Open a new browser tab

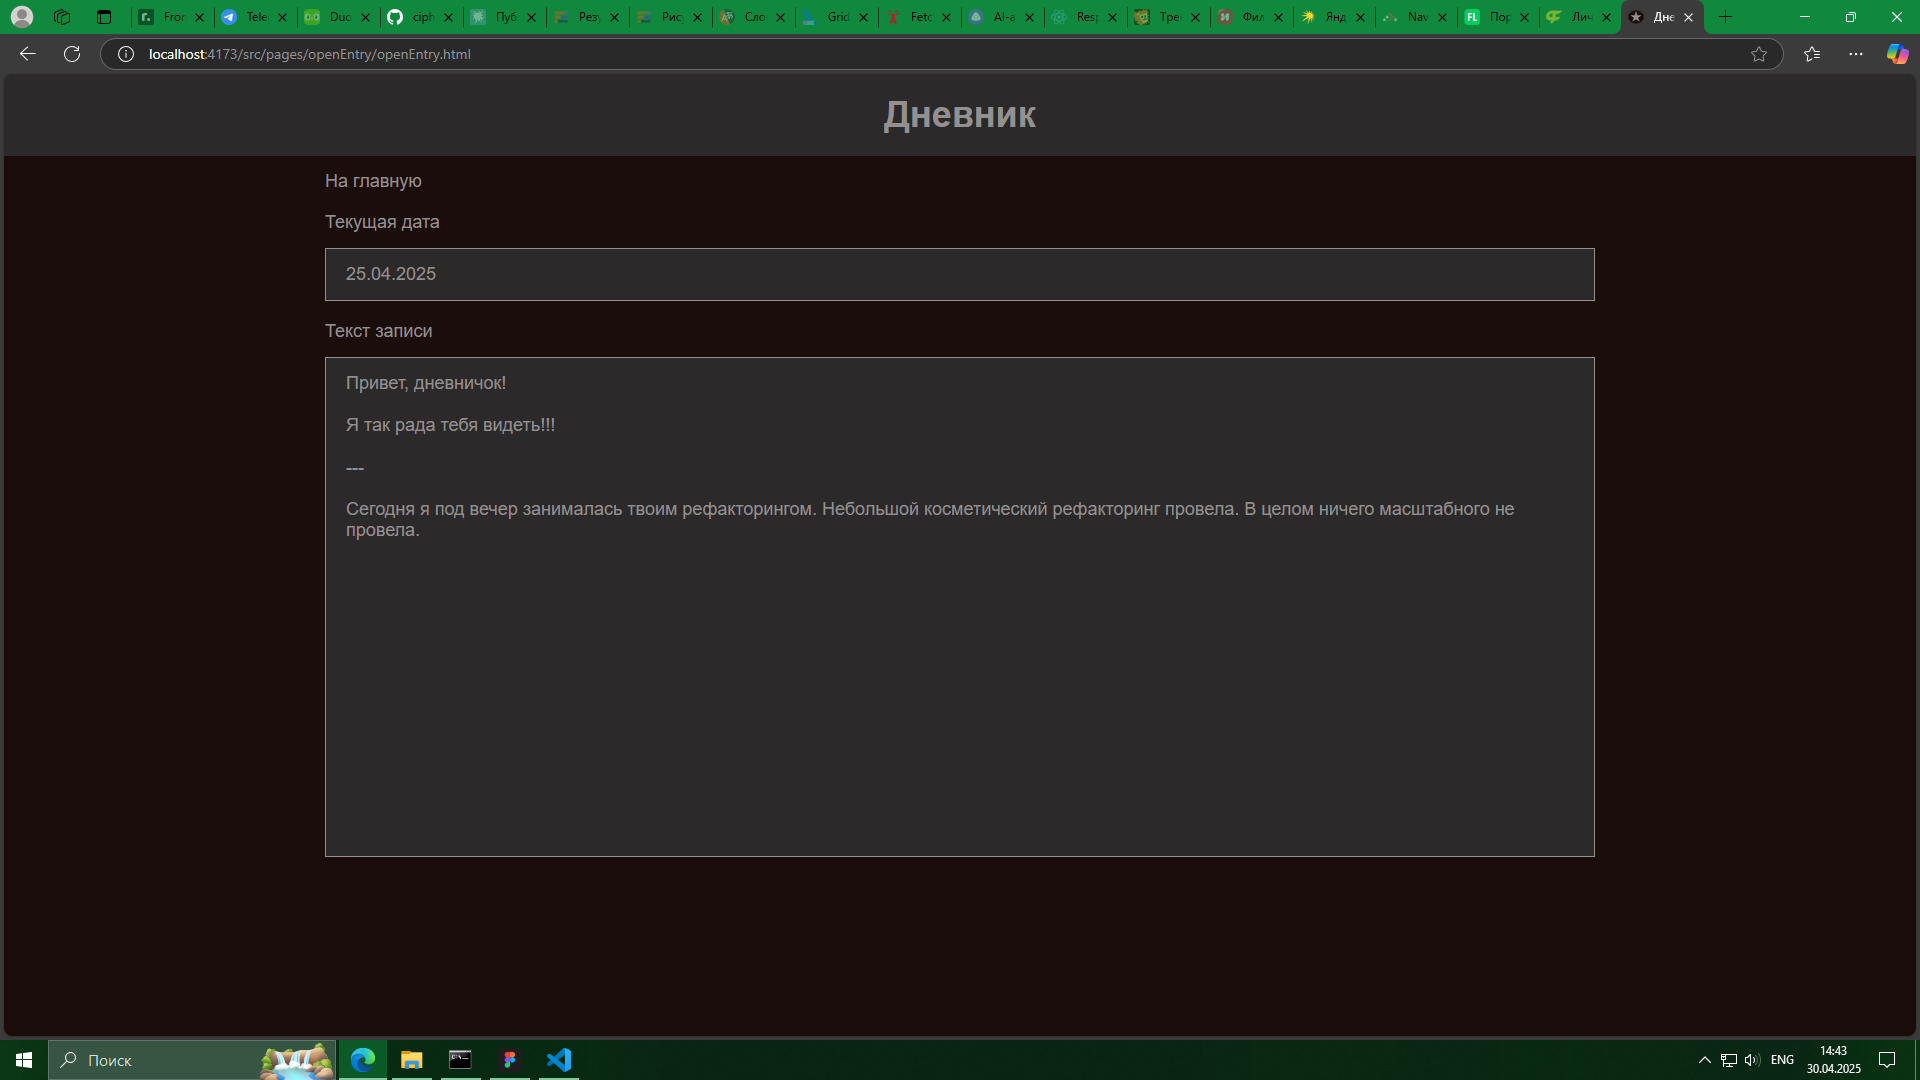(1725, 17)
